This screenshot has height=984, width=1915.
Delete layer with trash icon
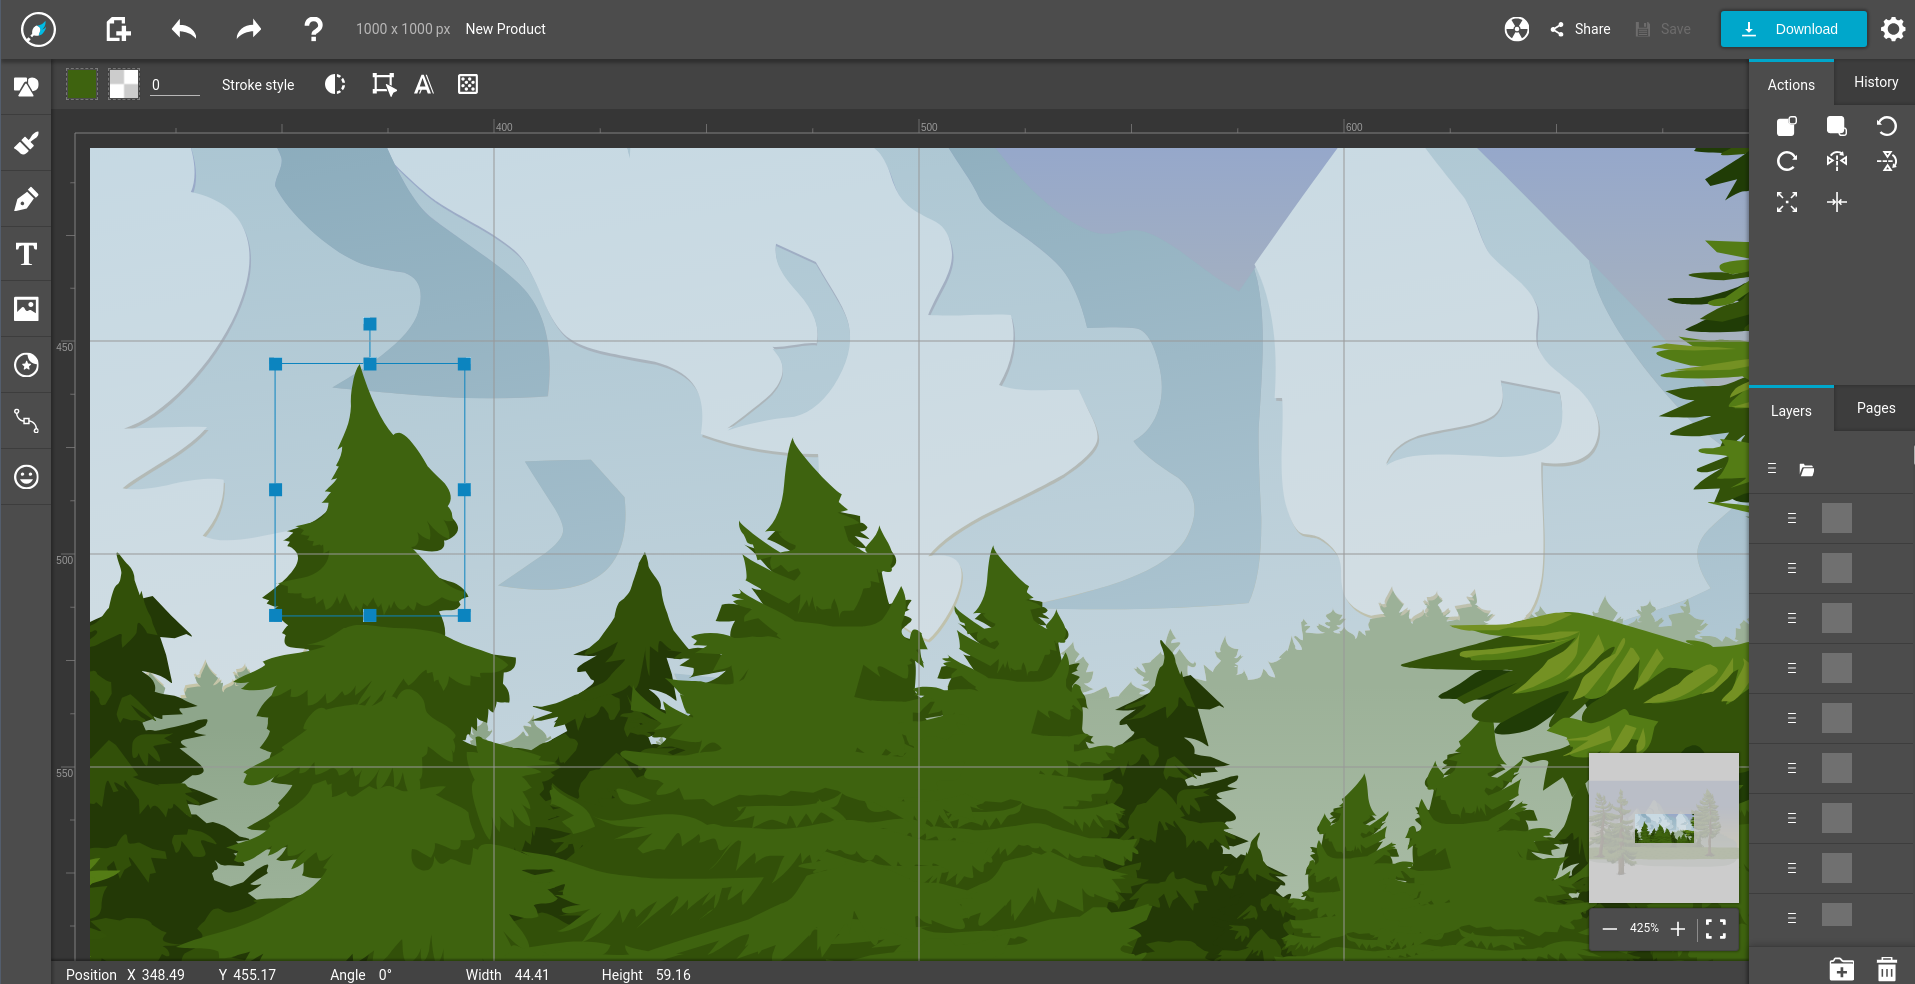[x=1887, y=969]
